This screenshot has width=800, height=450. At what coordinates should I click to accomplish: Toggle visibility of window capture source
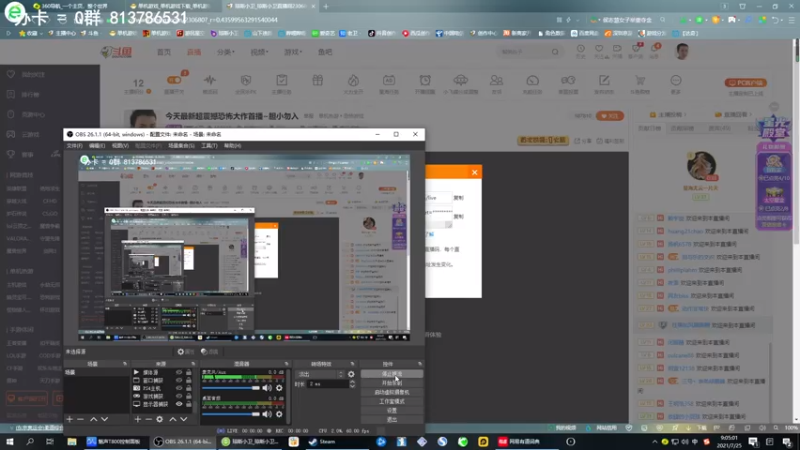point(179,380)
